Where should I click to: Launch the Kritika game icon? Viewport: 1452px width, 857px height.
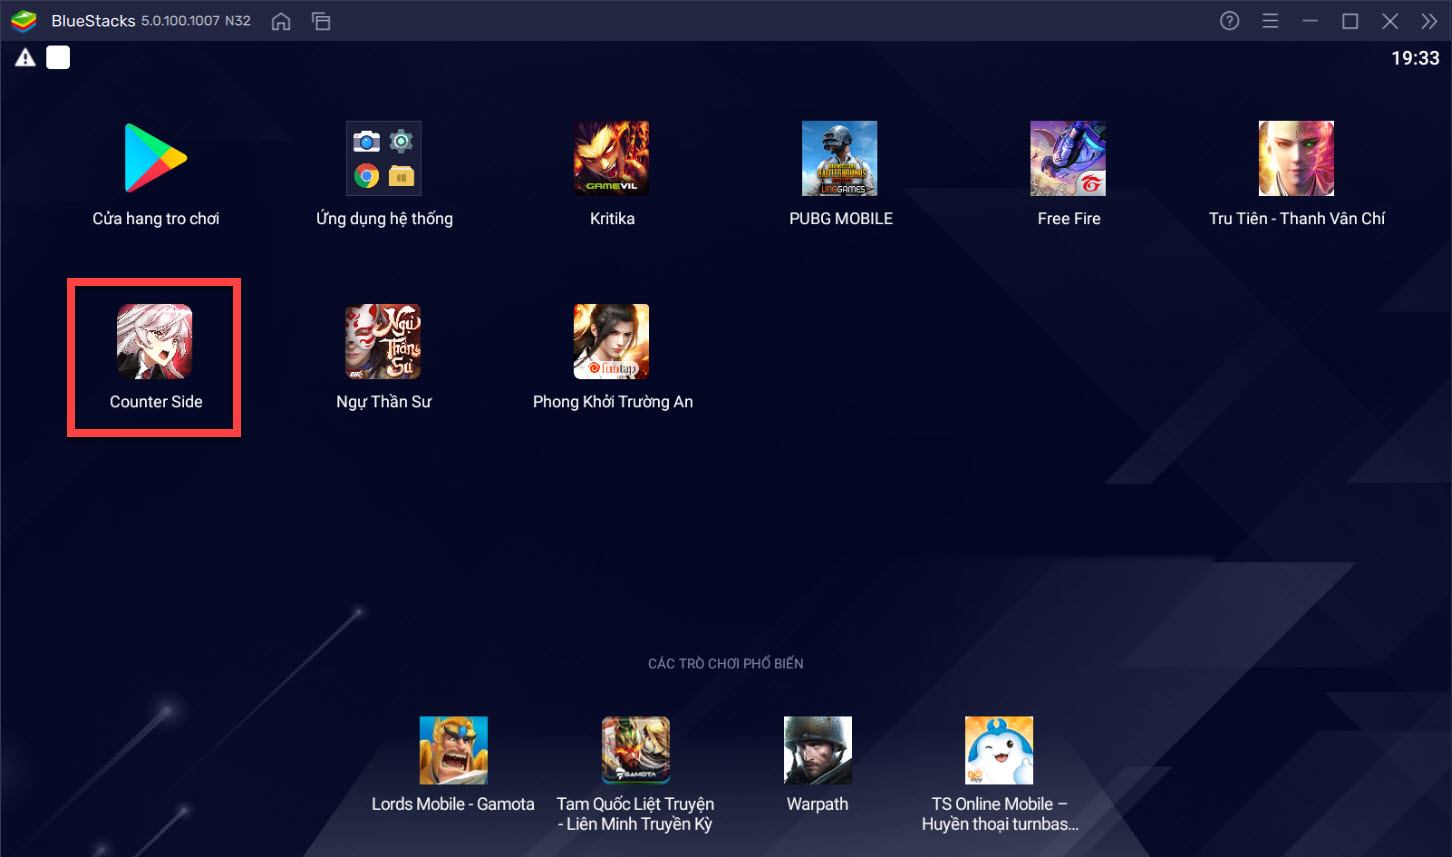pyautogui.click(x=612, y=158)
